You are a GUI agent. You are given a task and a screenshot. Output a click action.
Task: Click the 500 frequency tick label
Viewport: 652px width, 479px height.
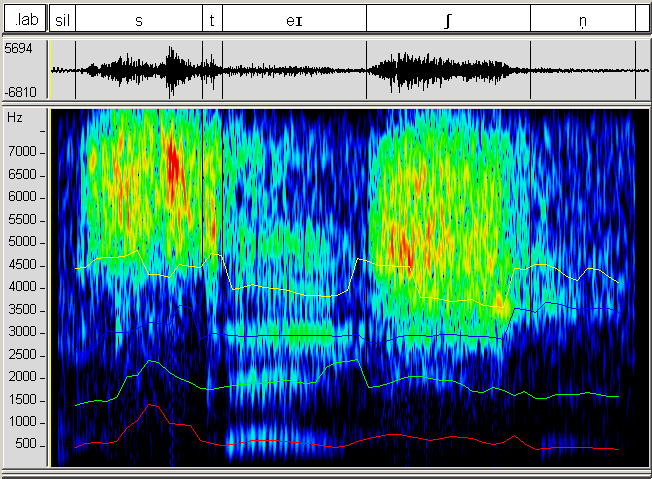(26, 444)
